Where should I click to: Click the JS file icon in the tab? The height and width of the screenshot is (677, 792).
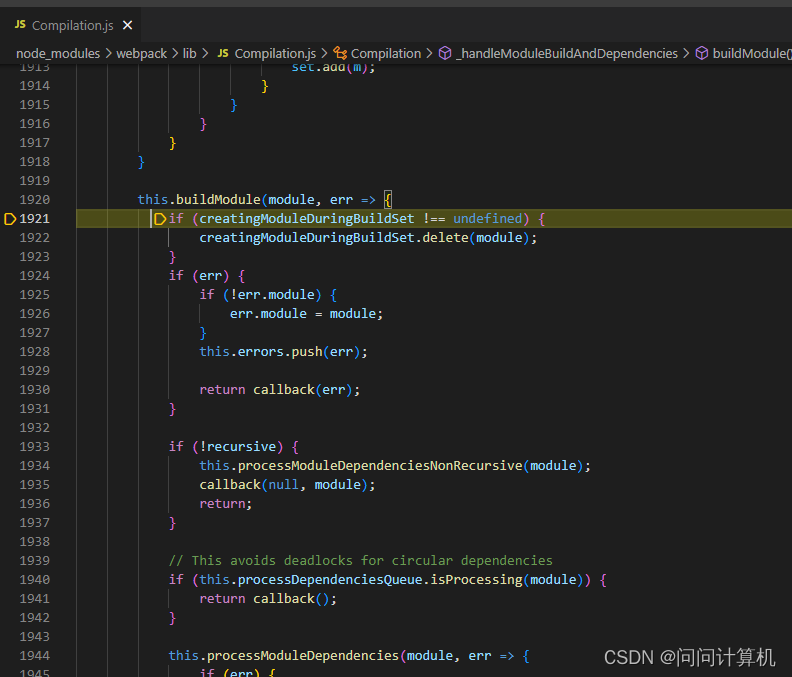tap(20, 24)
